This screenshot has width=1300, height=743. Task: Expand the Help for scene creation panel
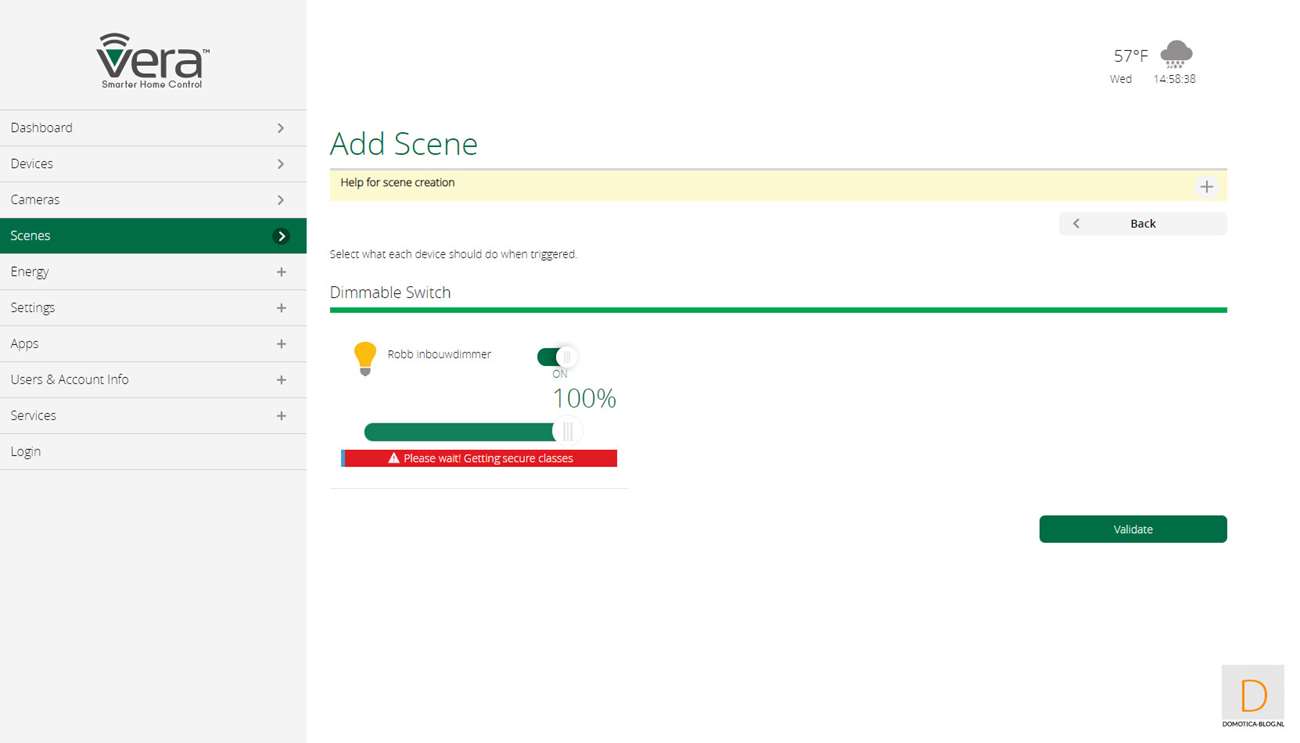[x=1206, y=187]
